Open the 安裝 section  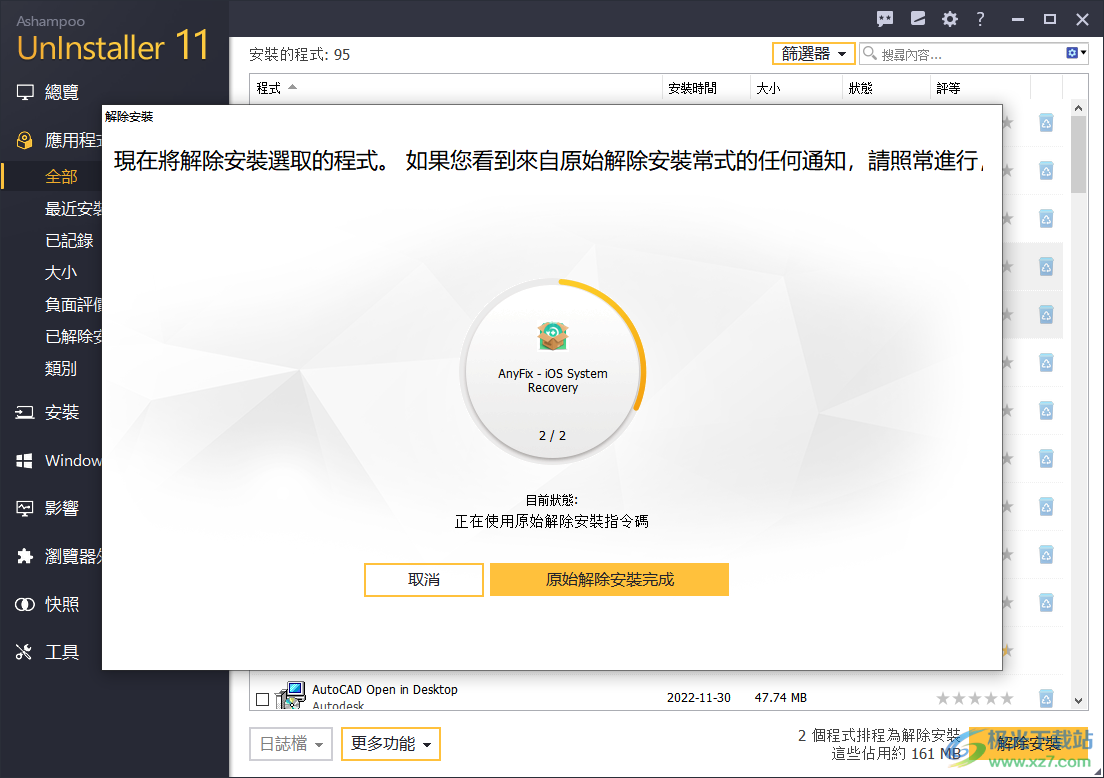pyautogui.click(x=61, y=412)
